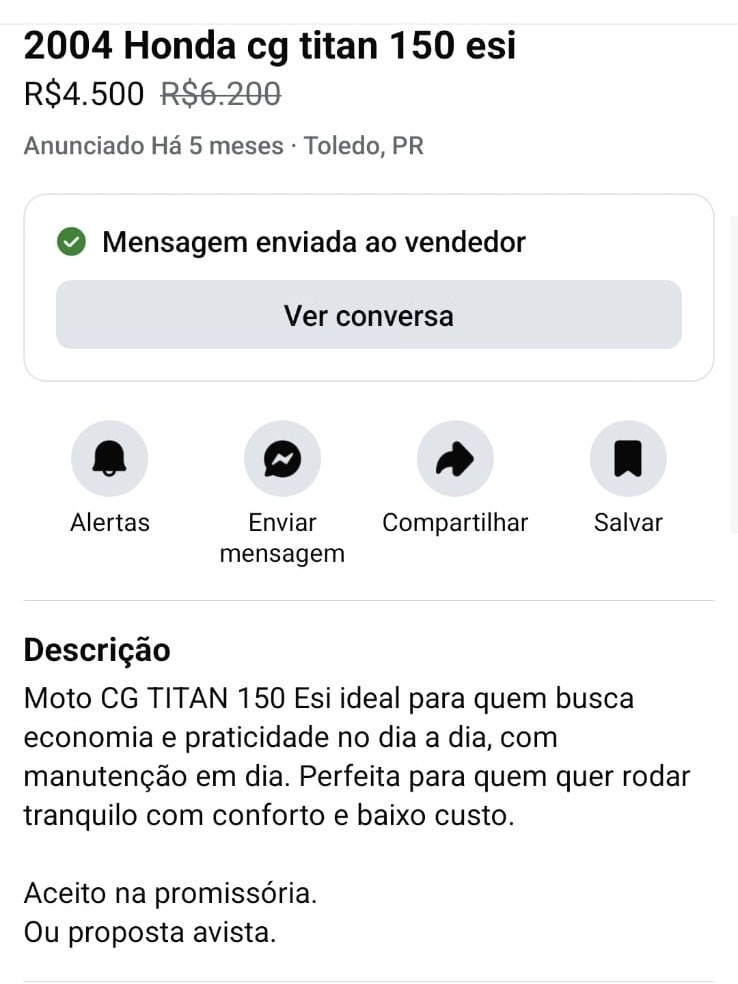Click the Compartilhar text label

(x=455, y=522)
